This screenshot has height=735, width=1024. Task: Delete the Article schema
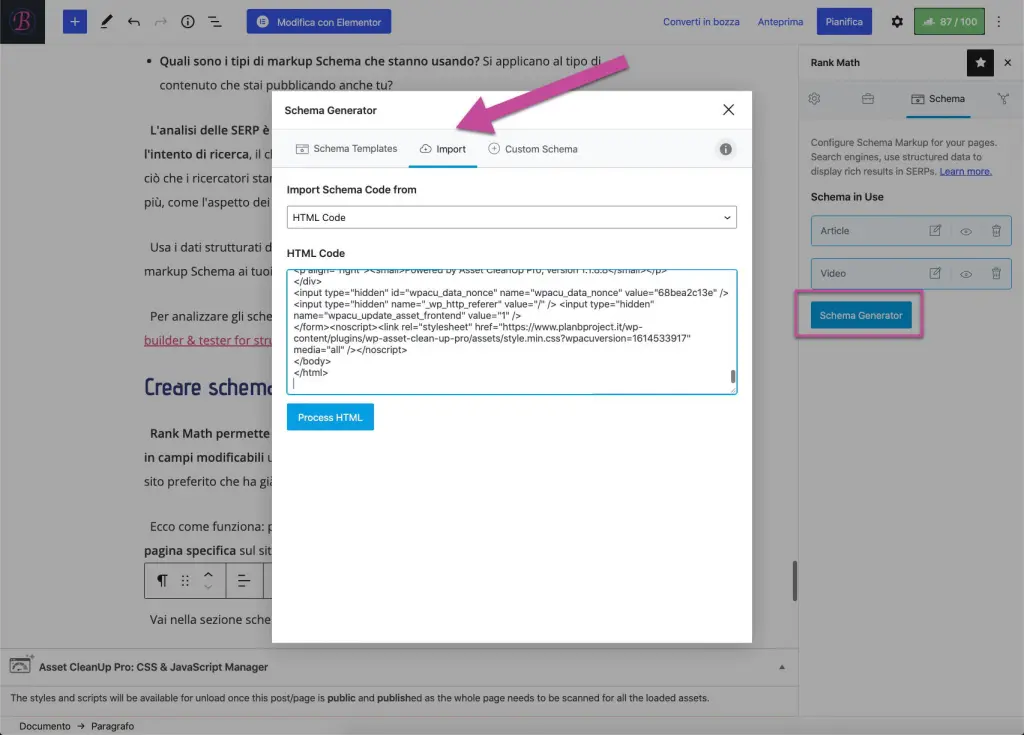pos(996,231)
